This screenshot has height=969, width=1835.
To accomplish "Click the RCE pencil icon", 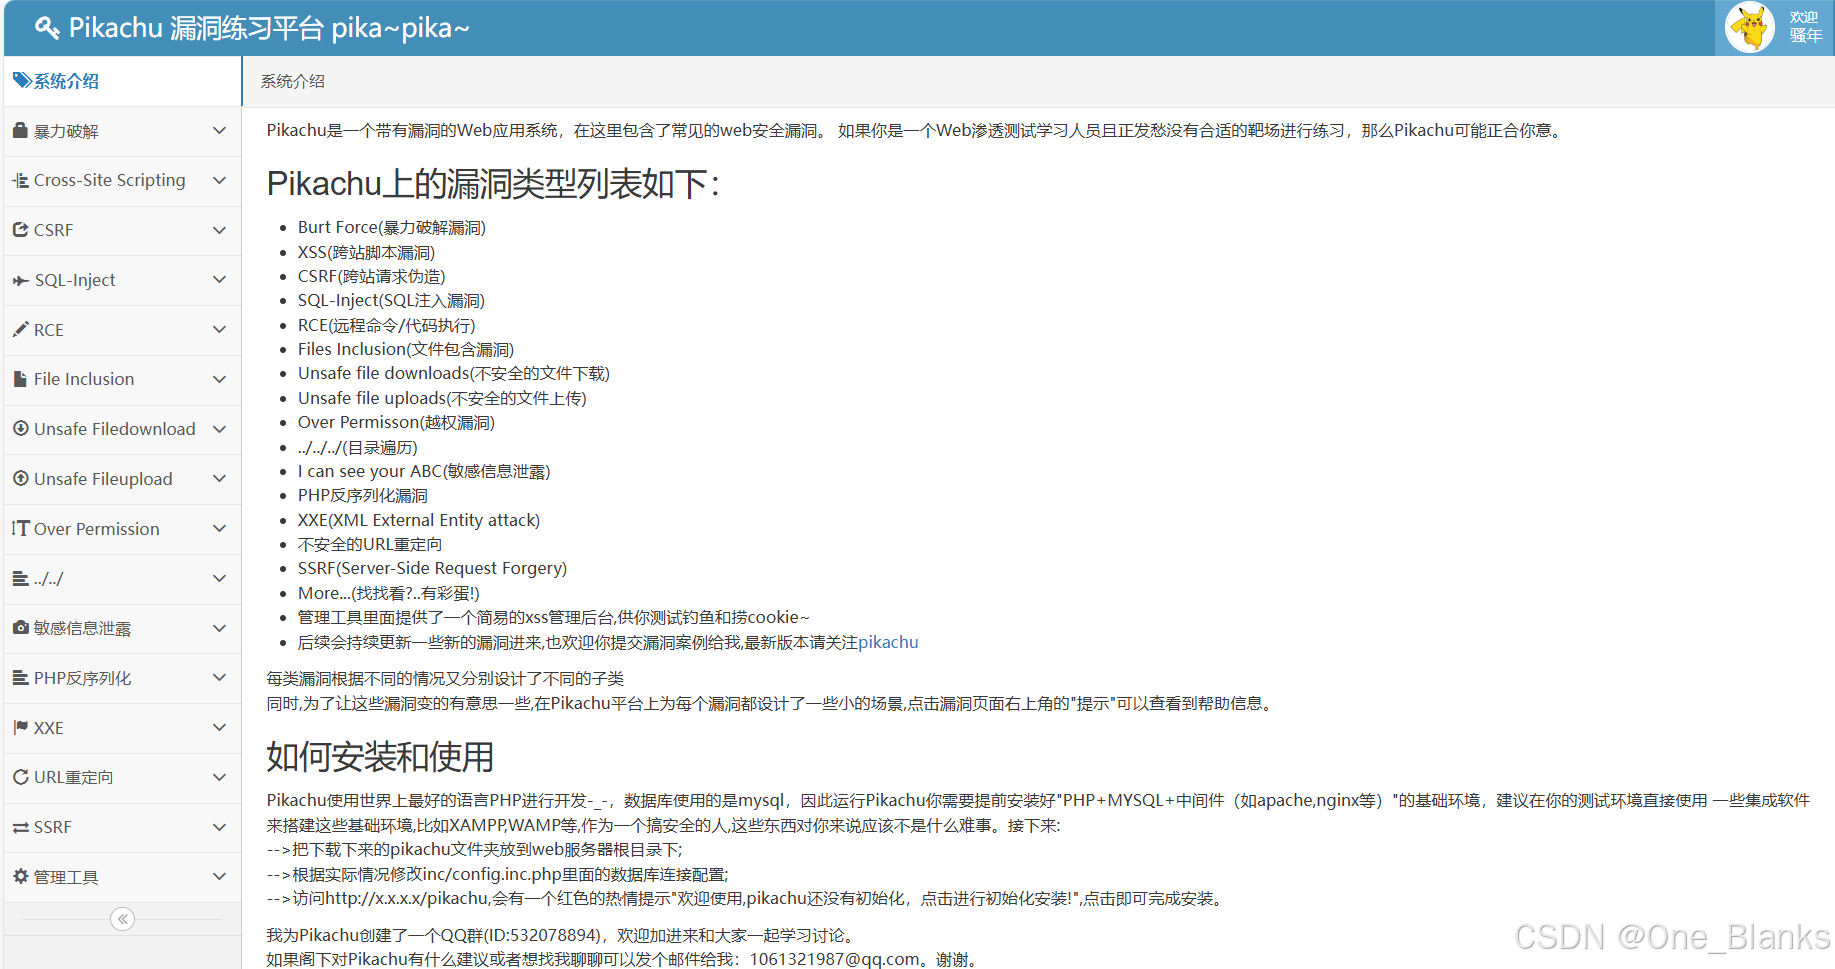I will [x=20, y=329].
